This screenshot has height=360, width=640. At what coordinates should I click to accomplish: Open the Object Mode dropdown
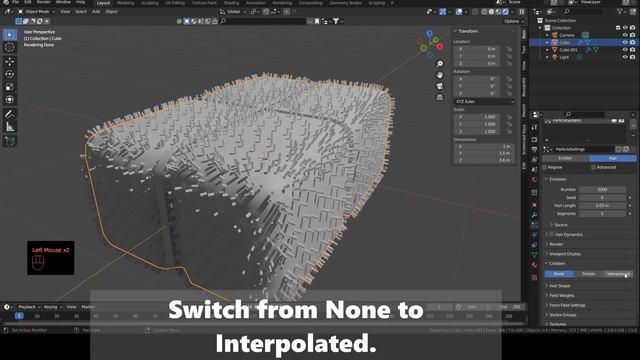tap(37, 12)
